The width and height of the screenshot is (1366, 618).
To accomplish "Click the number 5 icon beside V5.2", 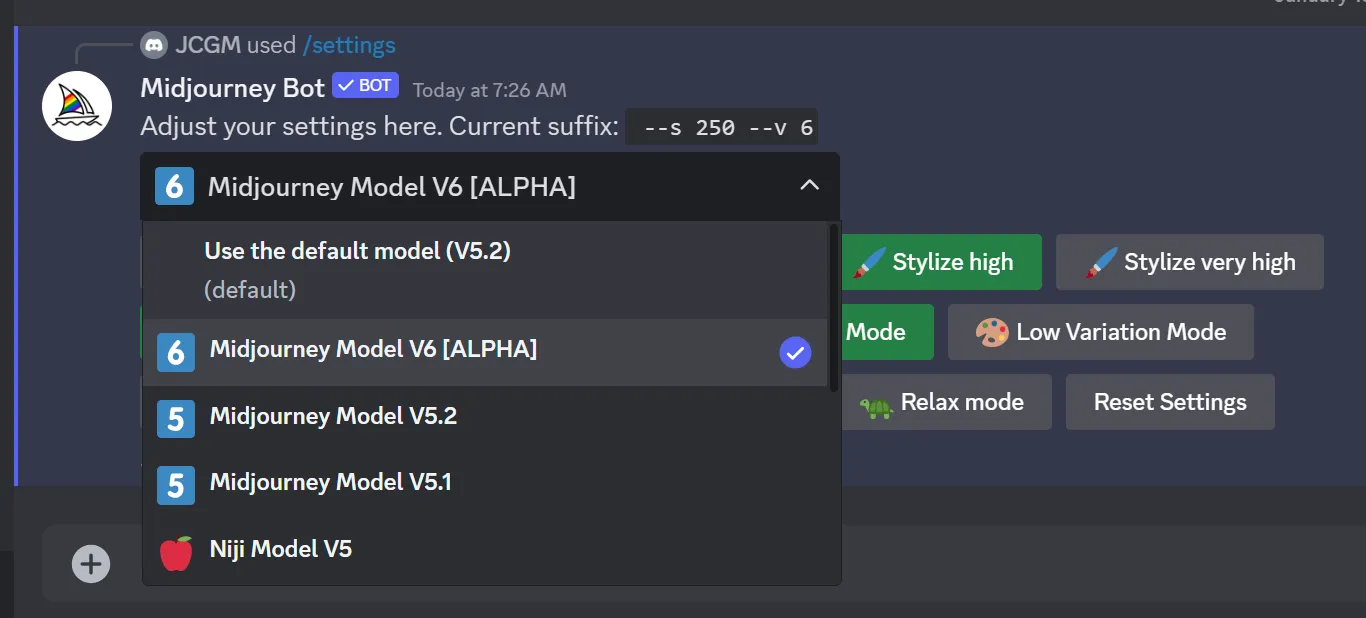I will click(x=176, y=418).
